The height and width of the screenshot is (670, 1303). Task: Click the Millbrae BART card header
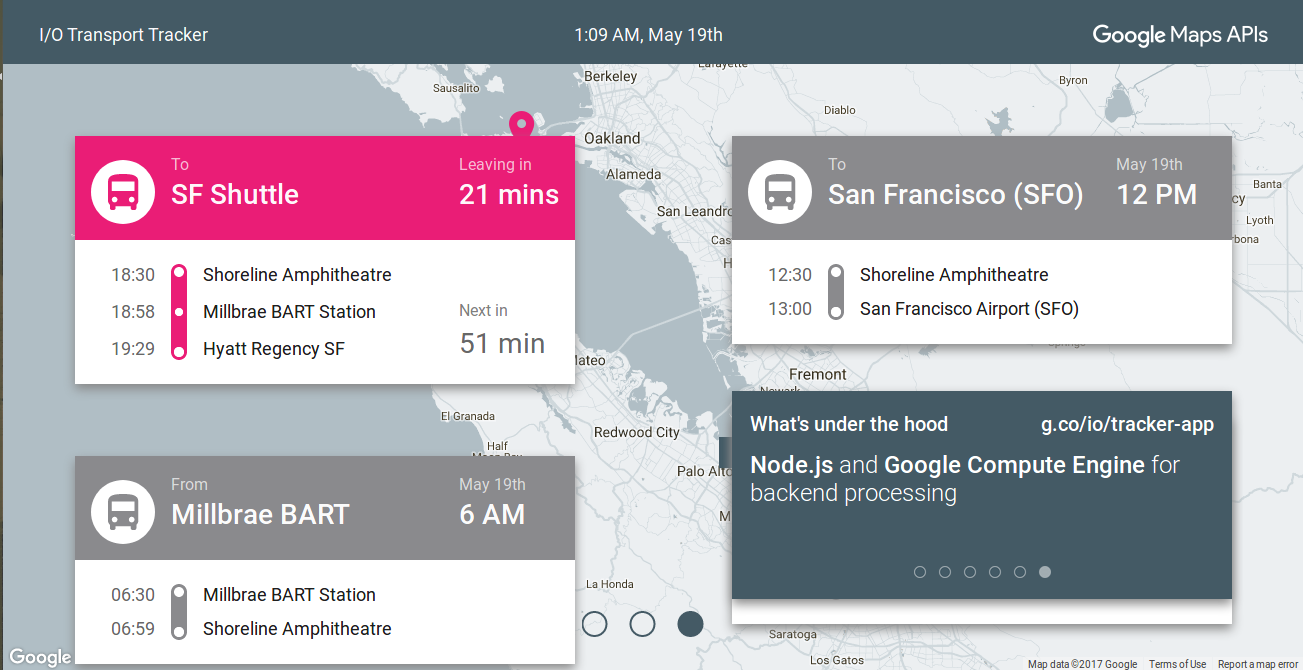(325, 508)
